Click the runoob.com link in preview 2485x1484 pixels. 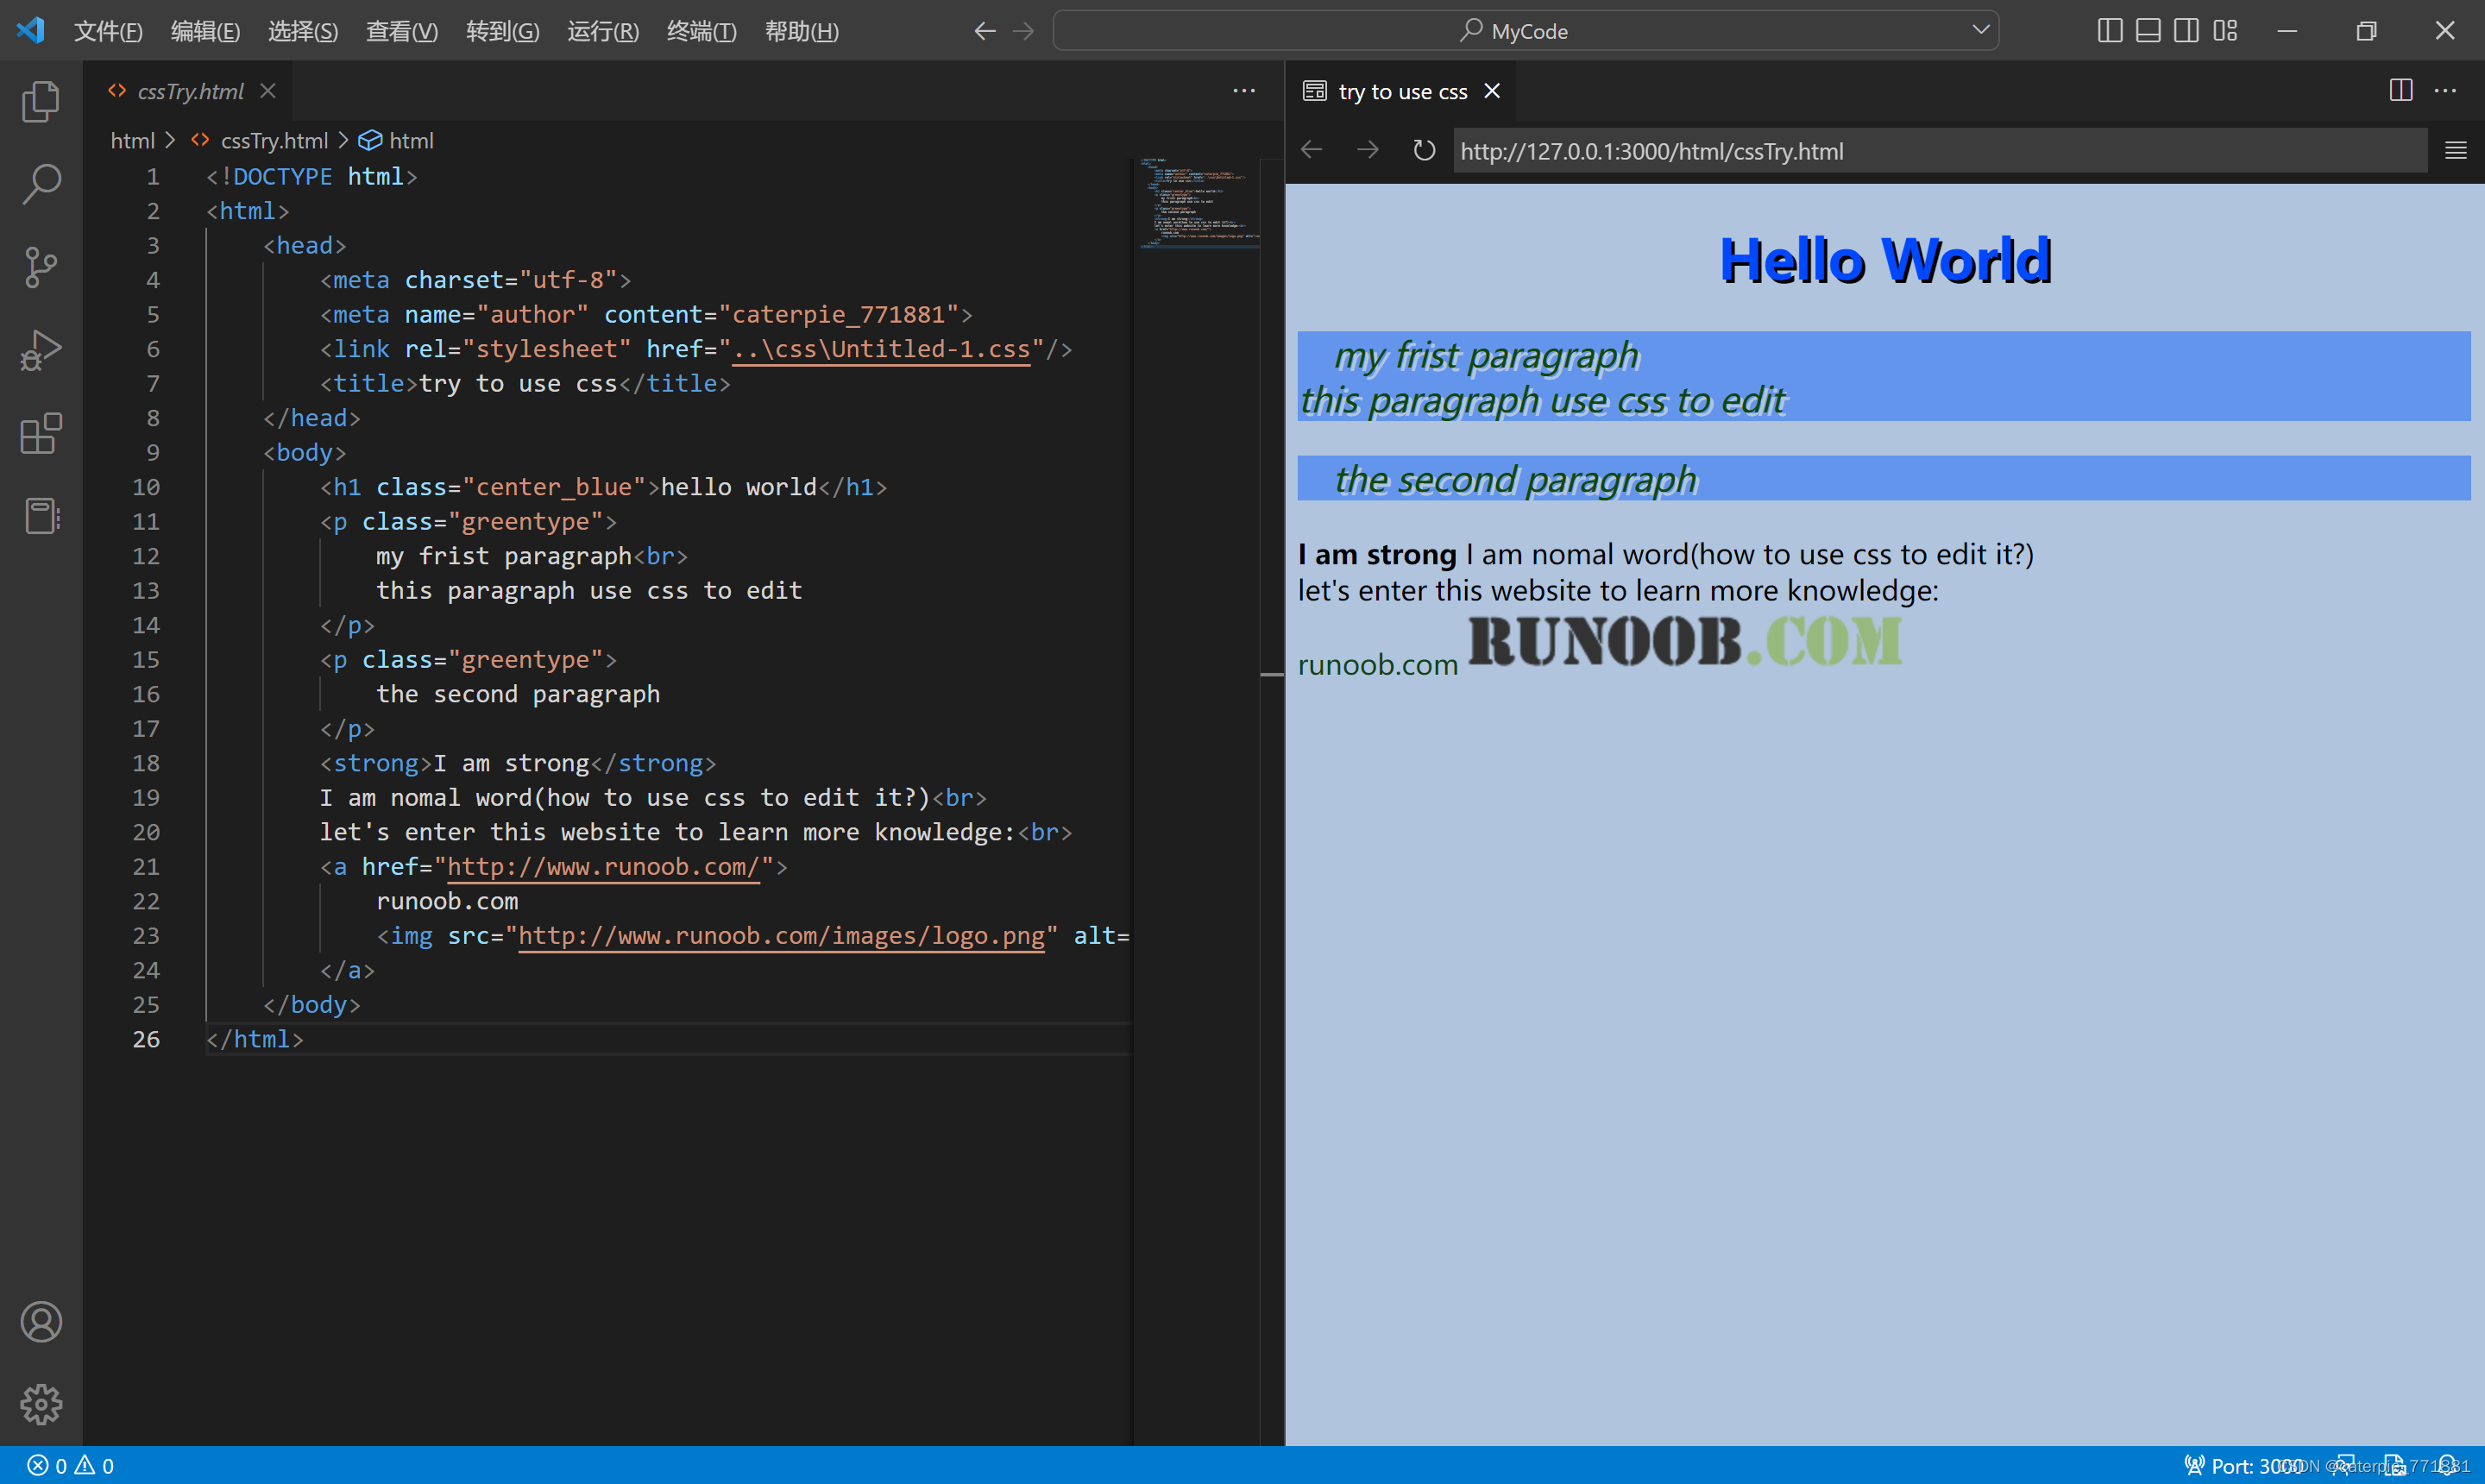pos(1377,665)
